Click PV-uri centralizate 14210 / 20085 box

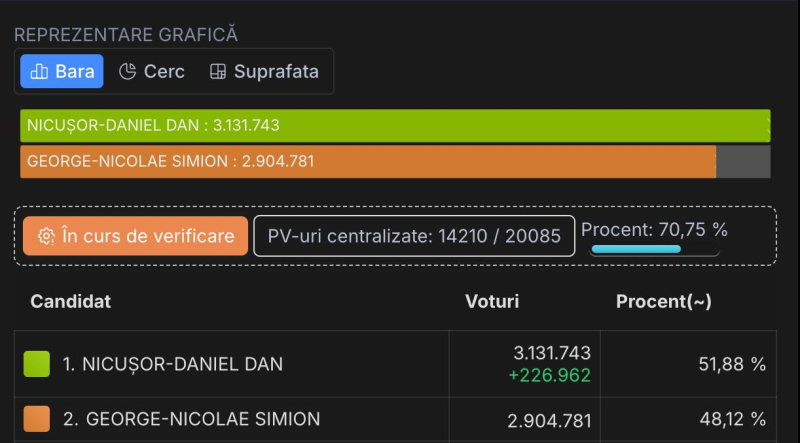coord(414,236)
